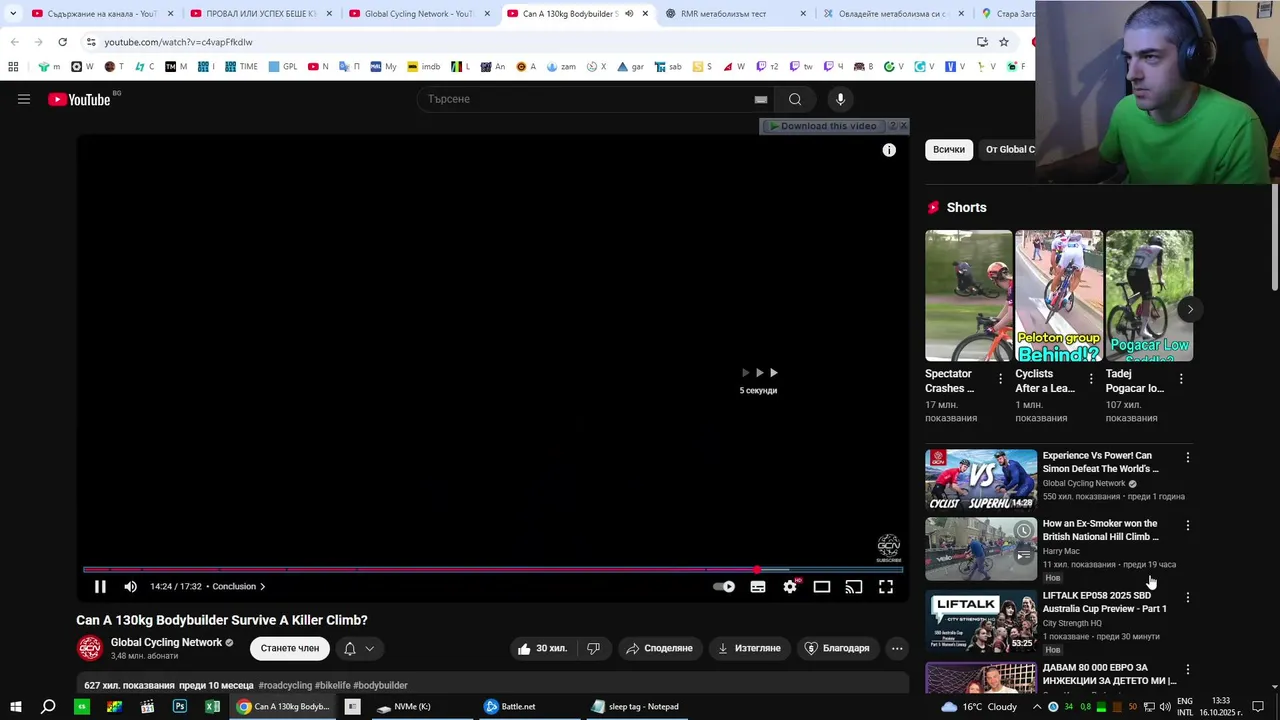1280x720 pixels.
Task: Open YouTube guide hamburger menu
Action: [x=24, y=99]
